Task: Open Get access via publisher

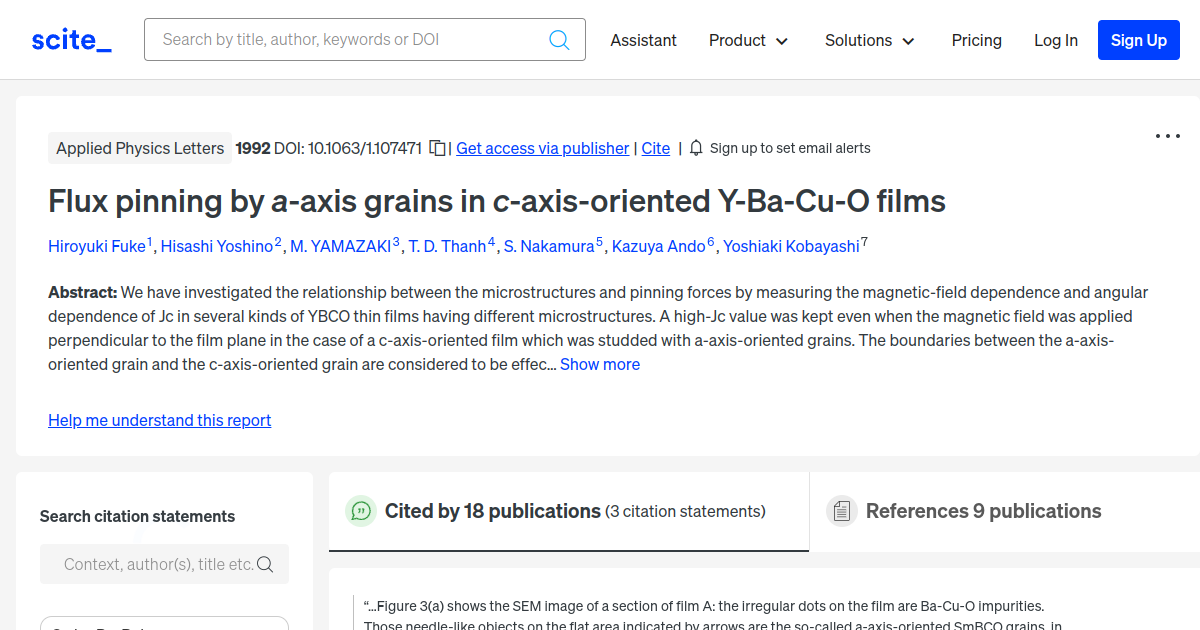Action: [x=542, y=148]
